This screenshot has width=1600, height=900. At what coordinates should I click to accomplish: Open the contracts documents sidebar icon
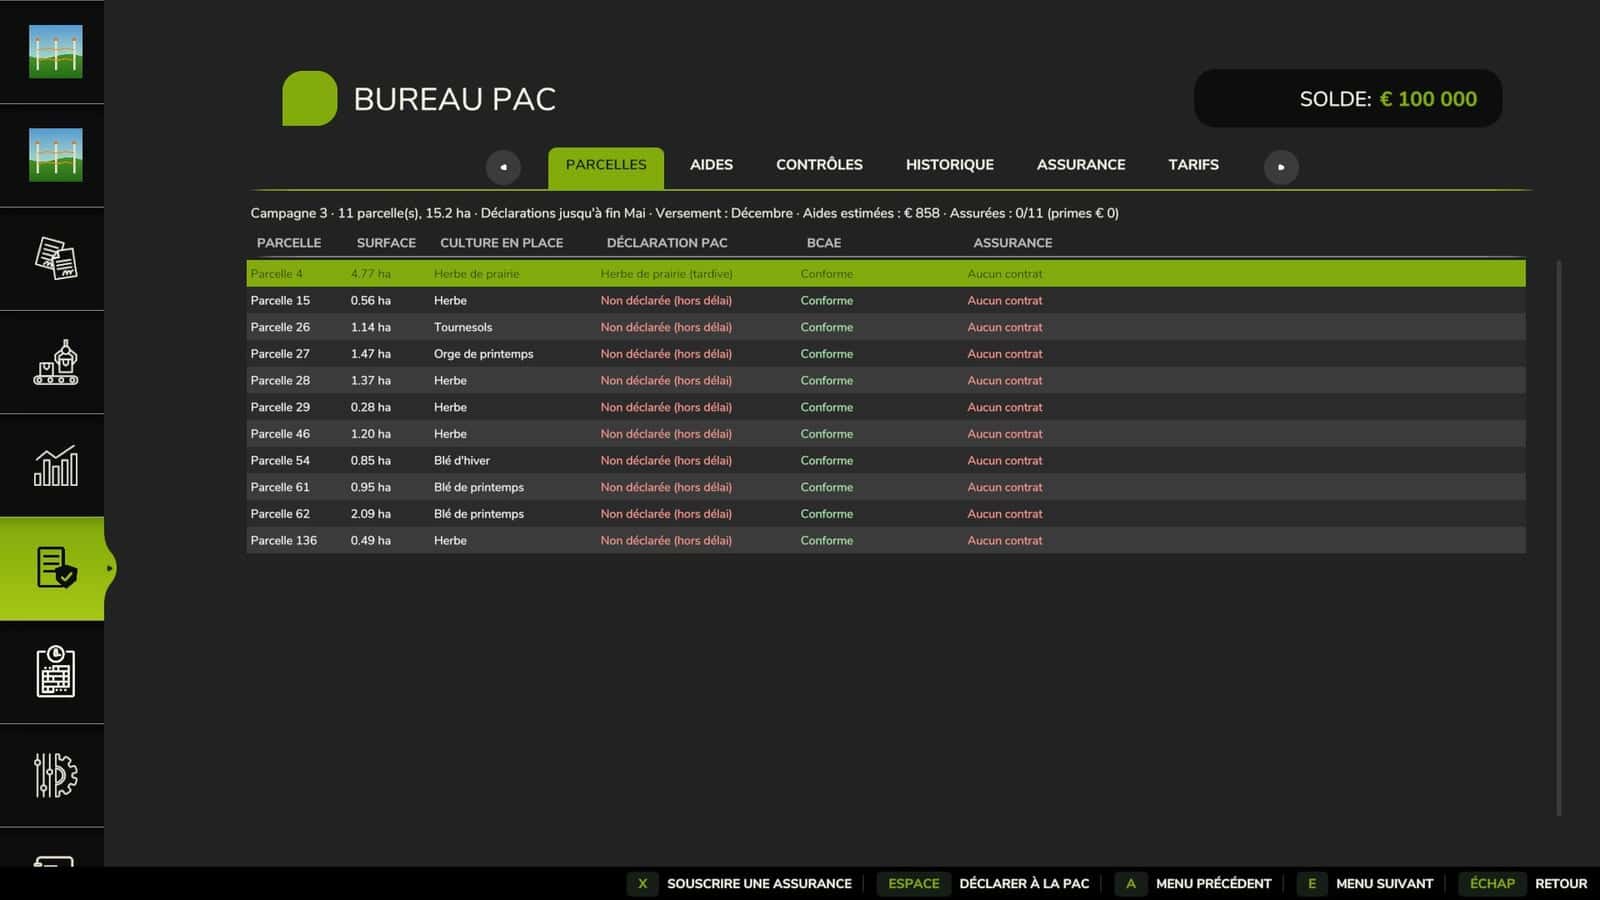pyautogui.click(x=55, y=258)
